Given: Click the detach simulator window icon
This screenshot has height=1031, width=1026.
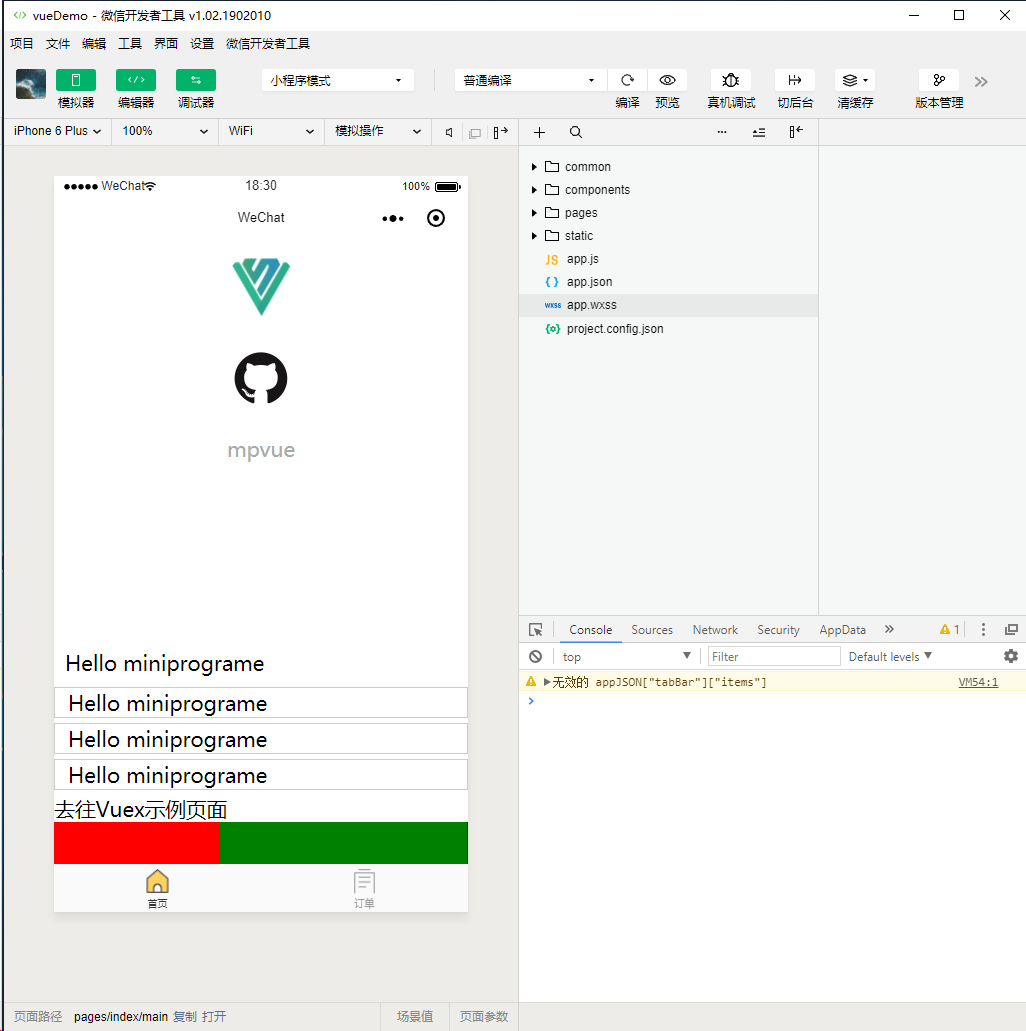Looking at the screenshot, I should [x=475, y=133].
